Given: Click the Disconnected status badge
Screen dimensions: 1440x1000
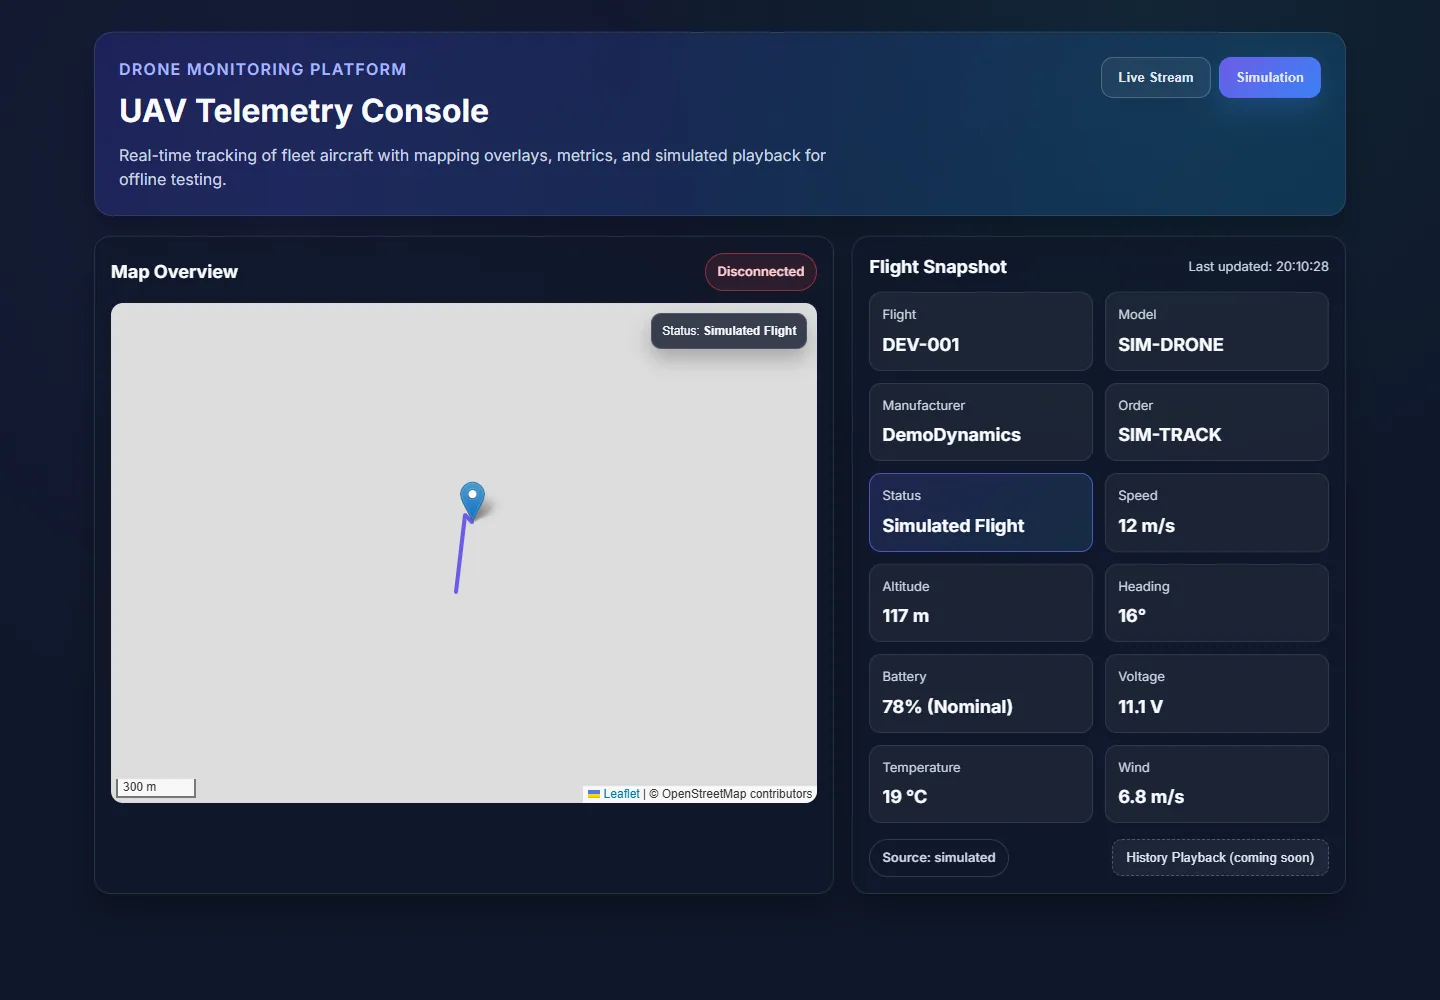Looking at the screenshot, I should point(761,272).
